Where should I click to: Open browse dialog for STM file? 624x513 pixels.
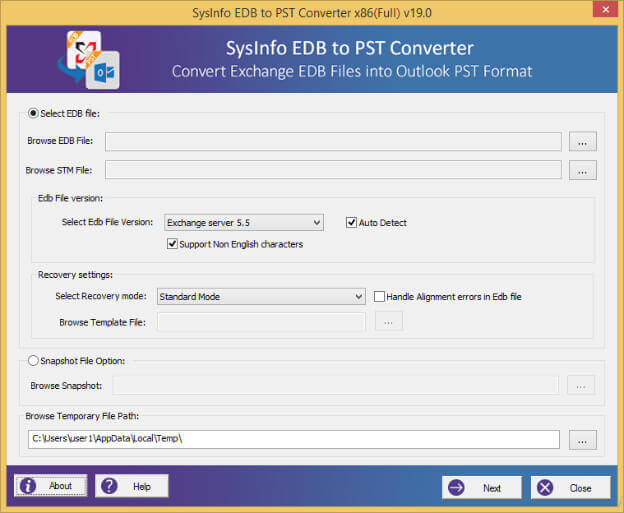coord(583,170)
